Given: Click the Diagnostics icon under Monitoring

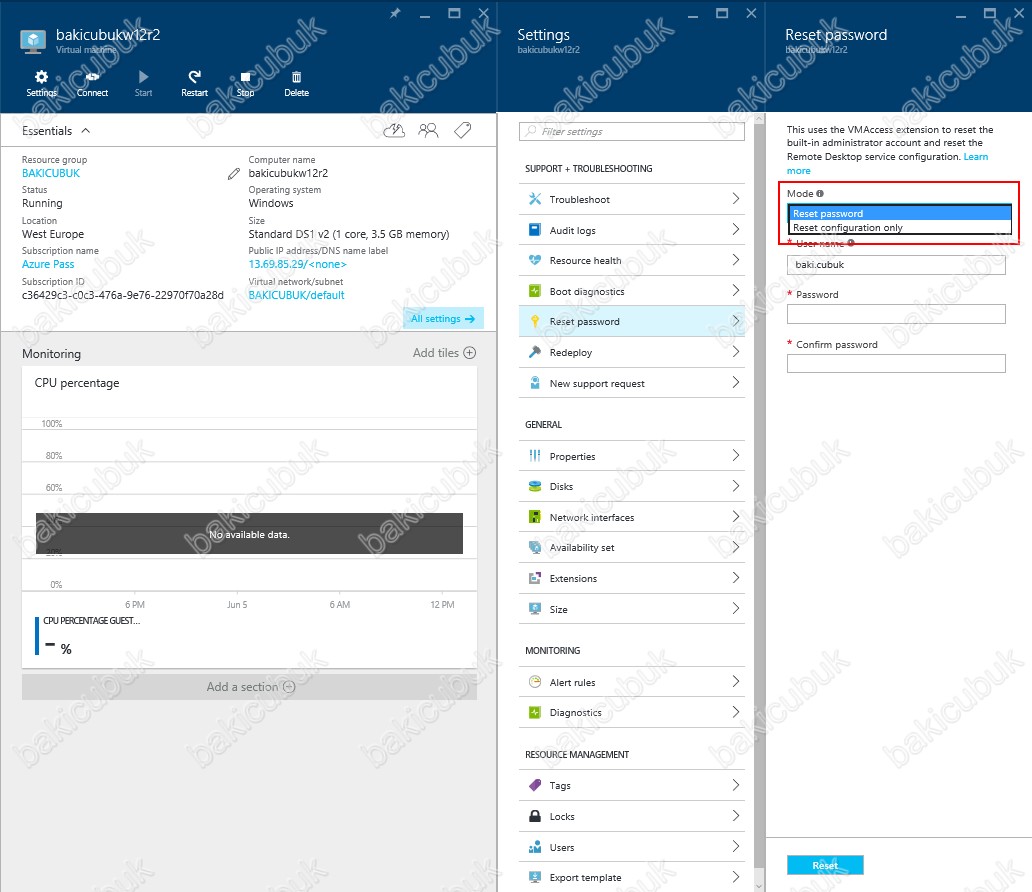Looking at the screenshot, I should pyautogui.click(x=535, y=712).
